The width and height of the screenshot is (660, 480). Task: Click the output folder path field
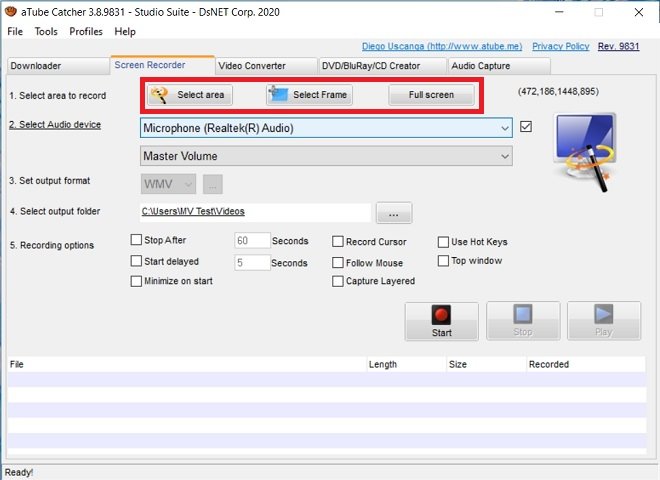coord(255,212)
